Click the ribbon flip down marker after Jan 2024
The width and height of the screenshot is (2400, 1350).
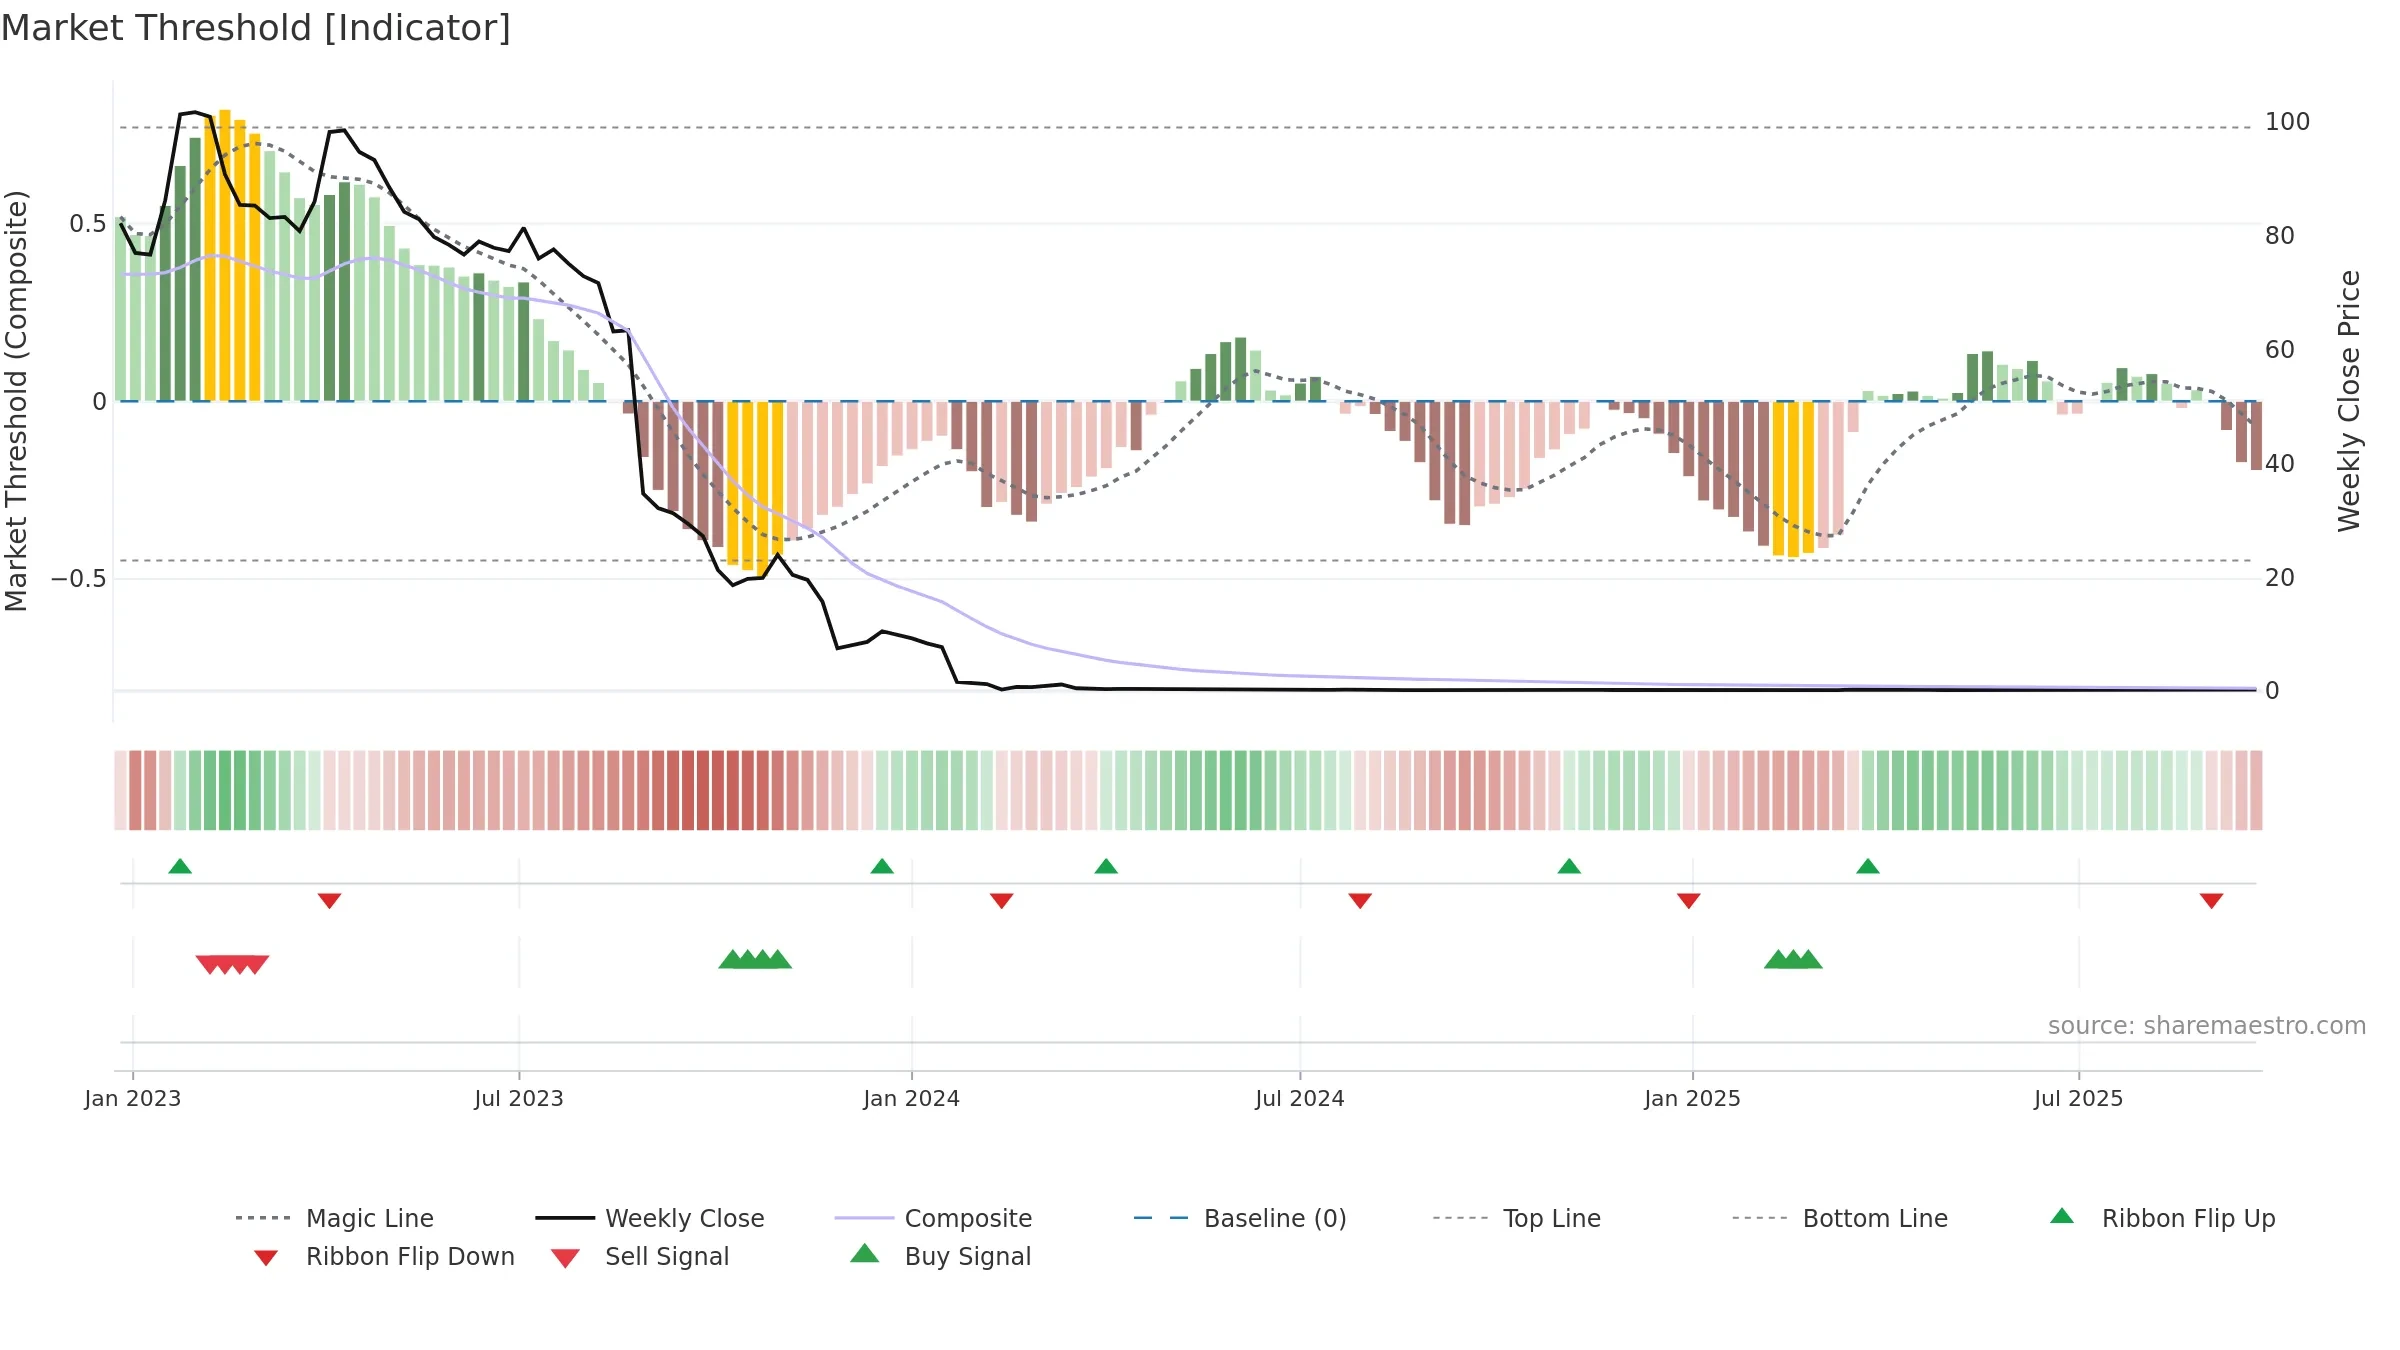(x=1001, y=901)
